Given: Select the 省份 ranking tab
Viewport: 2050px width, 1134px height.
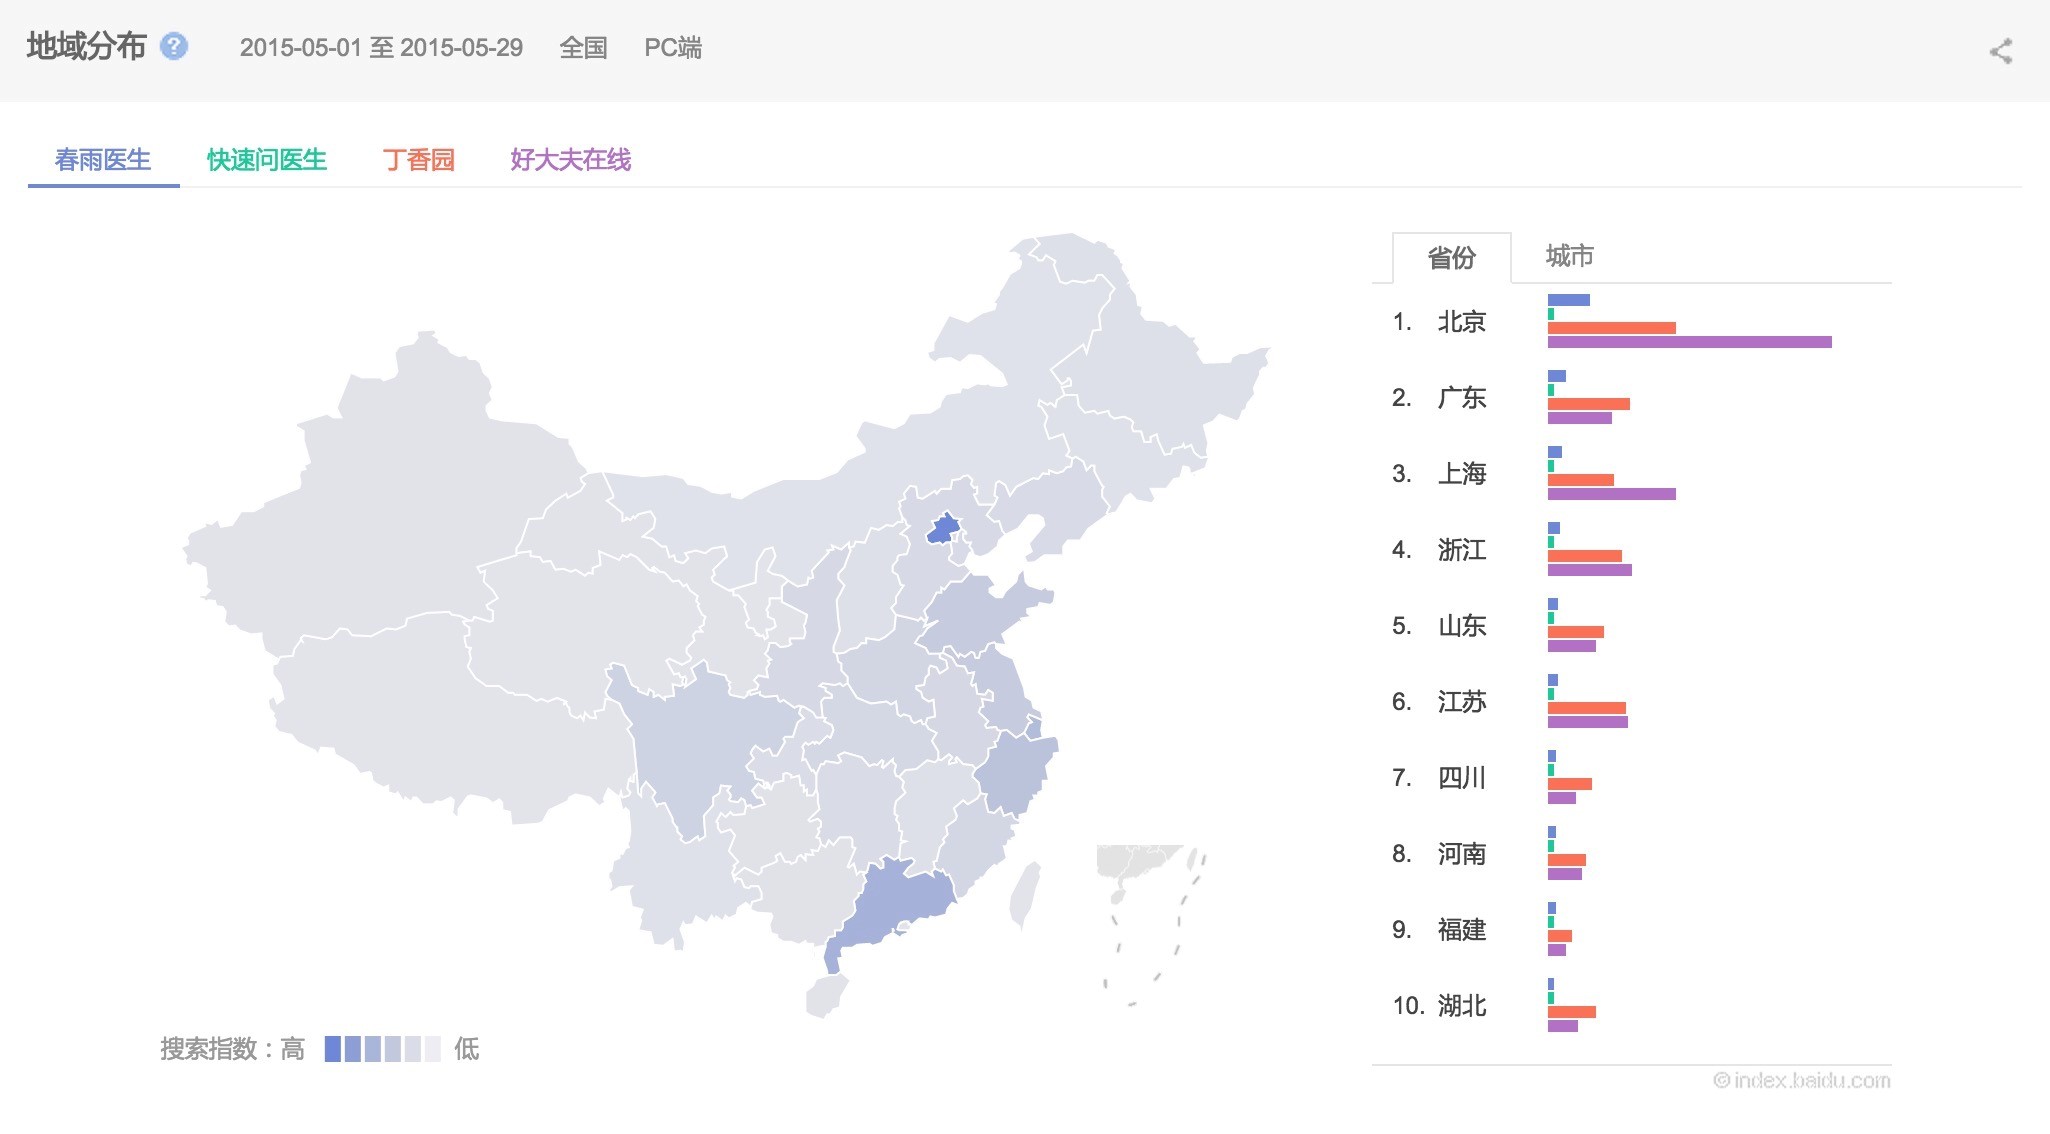Looking at the screenshot, I should pyautogui.click(x=1451, y=259).
